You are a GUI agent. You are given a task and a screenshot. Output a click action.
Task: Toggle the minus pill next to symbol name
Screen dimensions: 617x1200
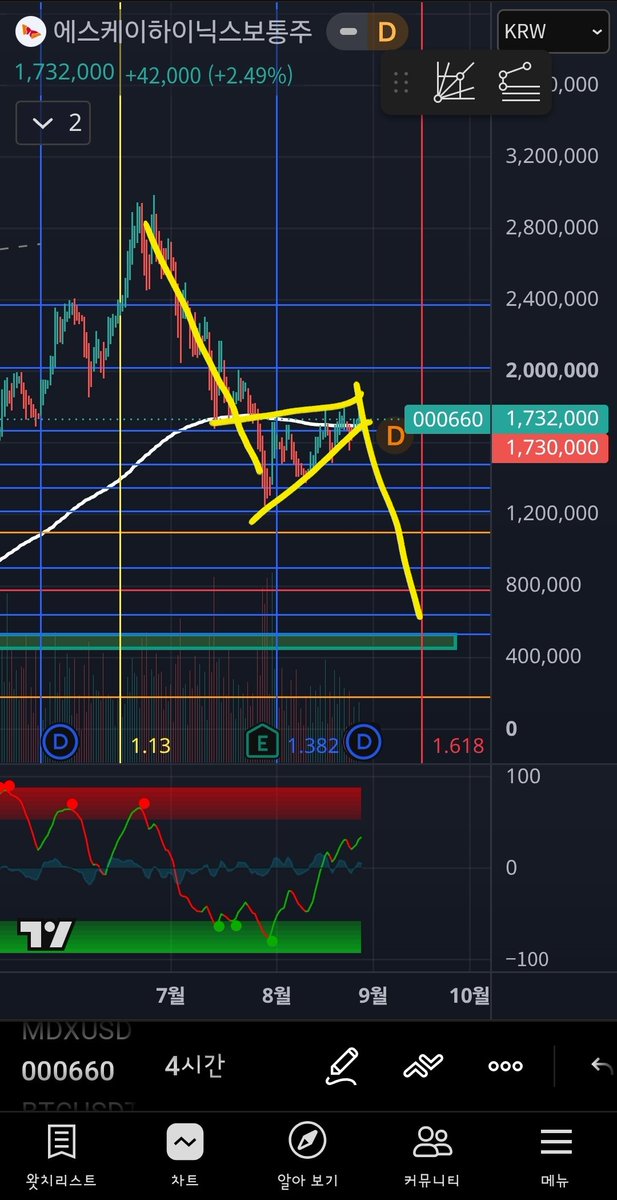(348, 33)
